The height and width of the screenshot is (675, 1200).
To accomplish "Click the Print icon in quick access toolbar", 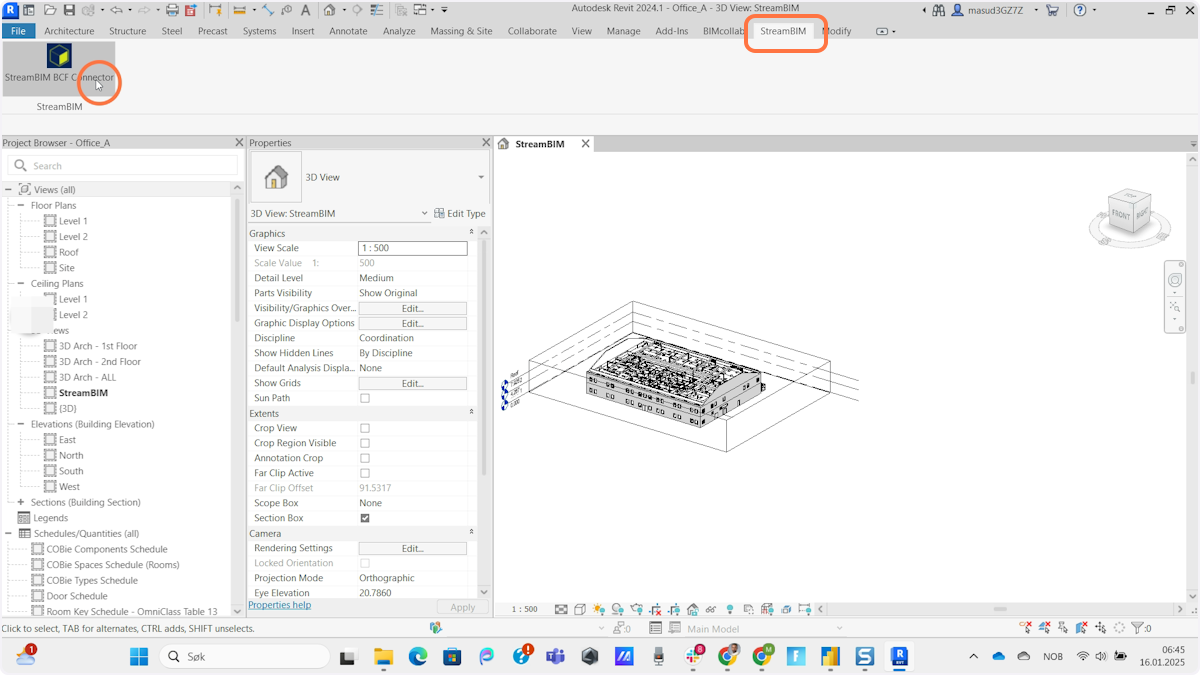I will [172, 10].
